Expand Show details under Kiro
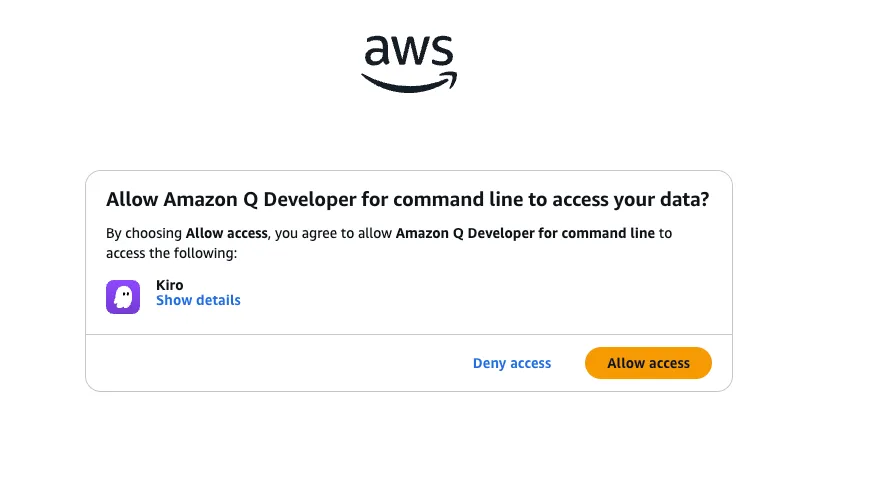871x494 pixels. point(198,300)
